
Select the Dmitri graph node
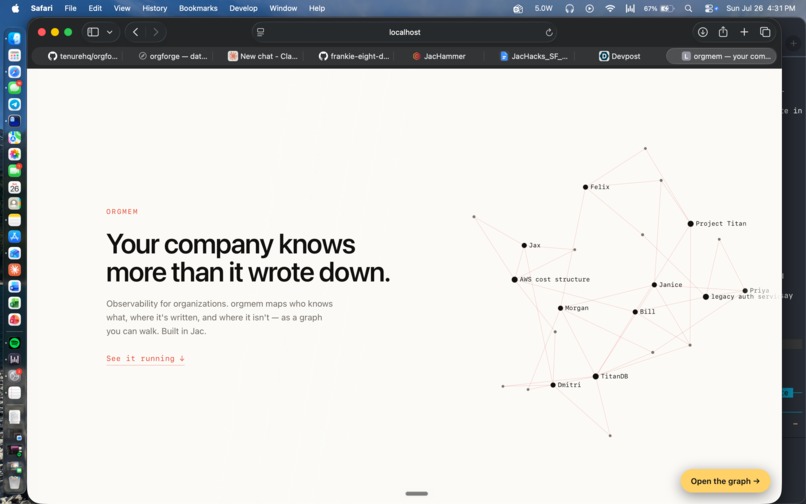(553, 385)
